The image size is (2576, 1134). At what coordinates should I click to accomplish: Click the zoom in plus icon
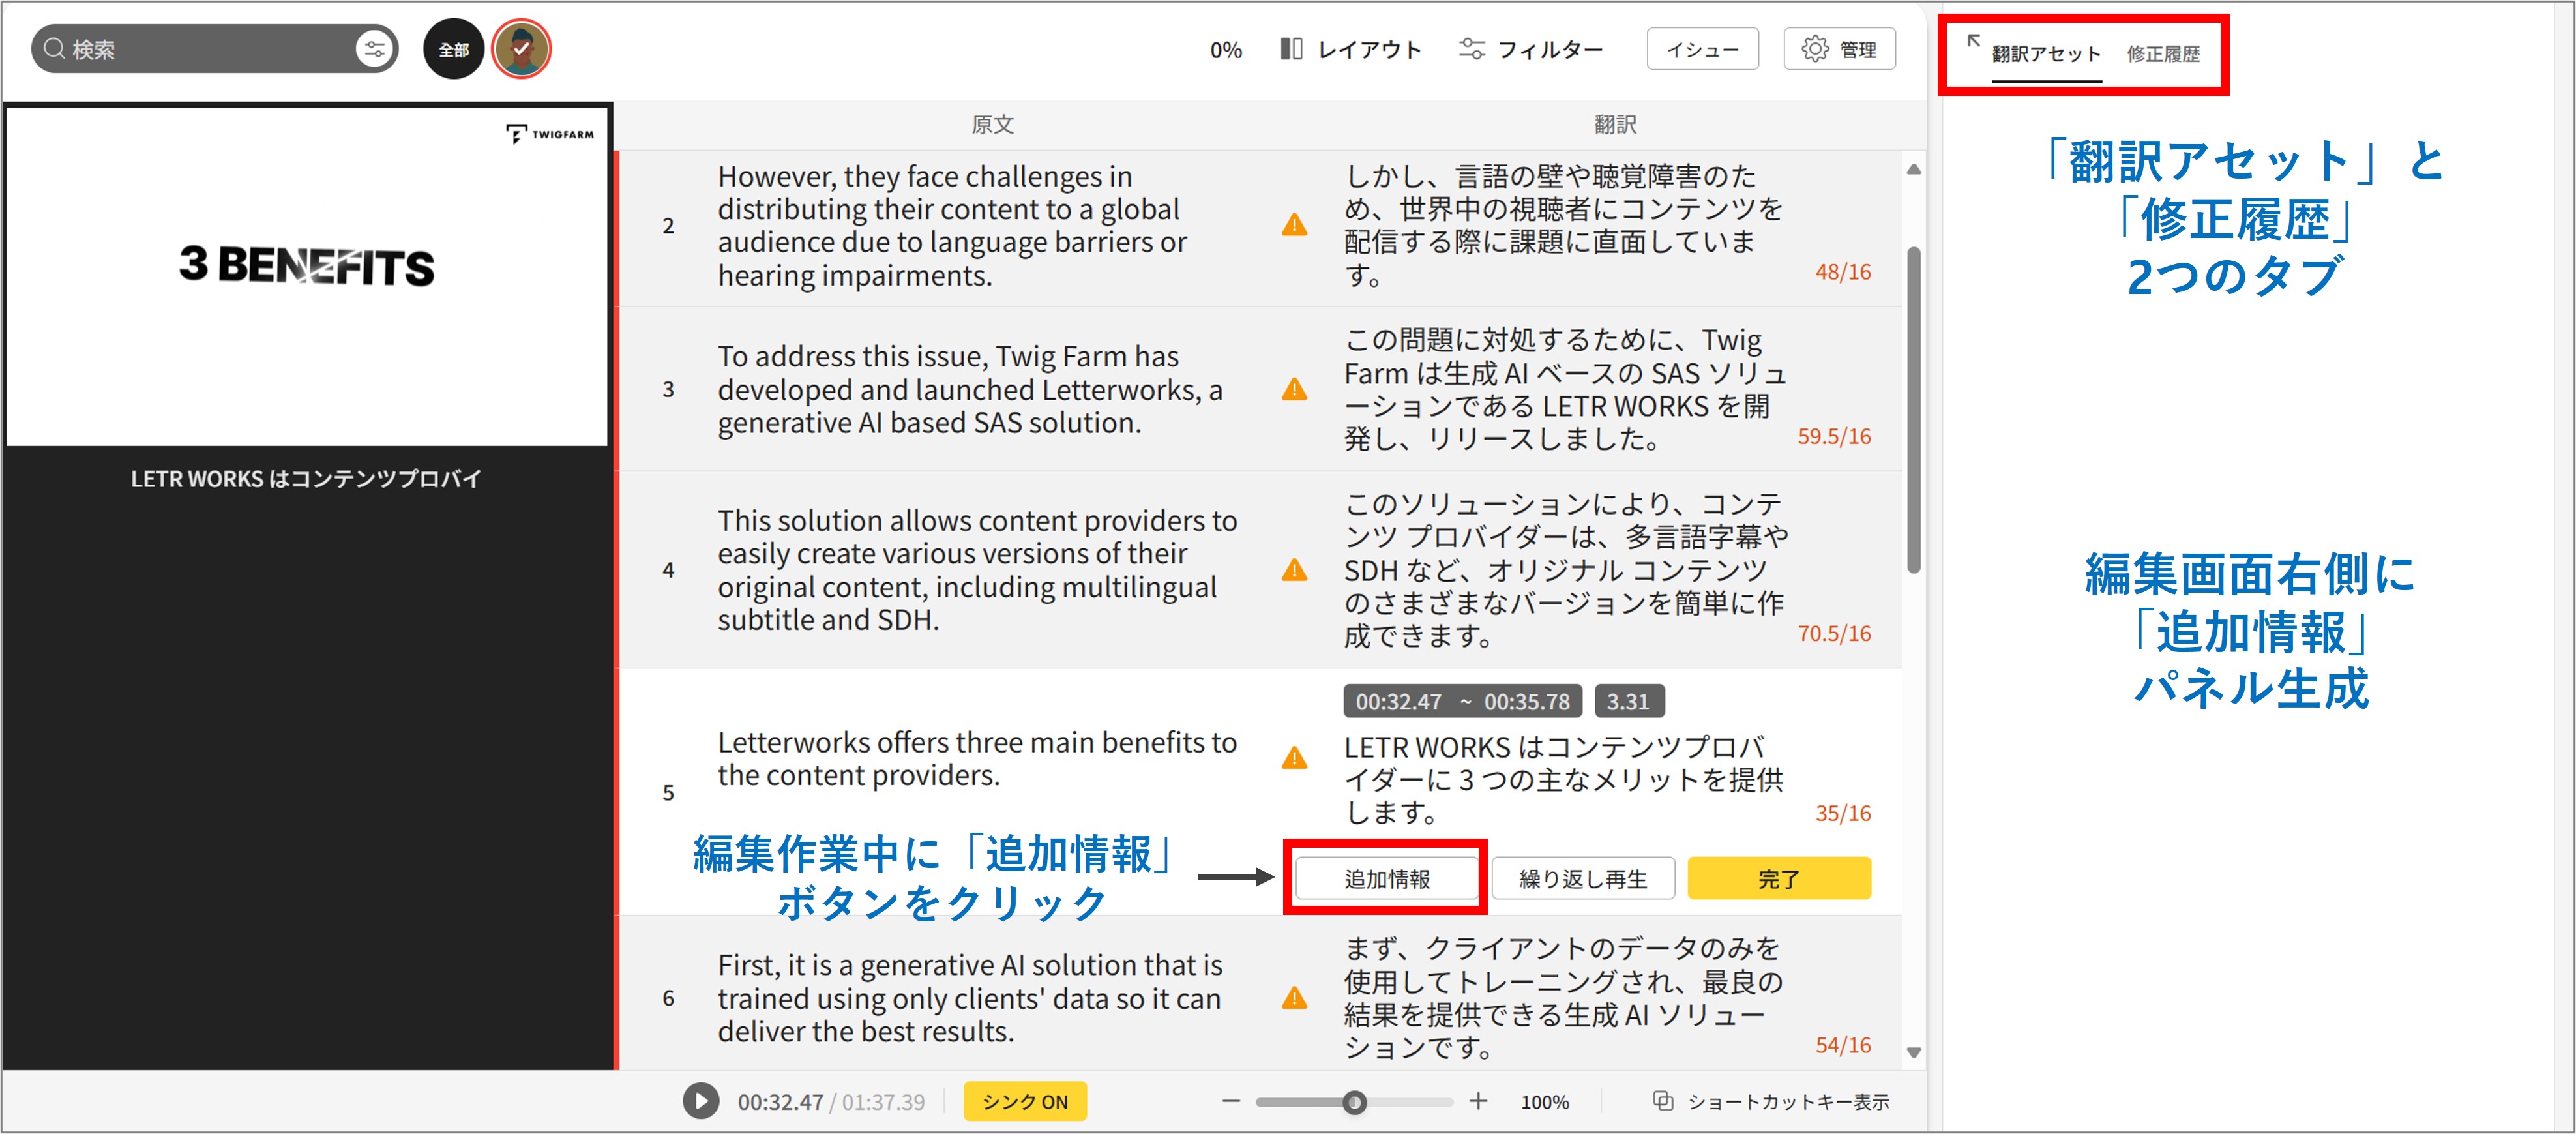point(1477,1101)
